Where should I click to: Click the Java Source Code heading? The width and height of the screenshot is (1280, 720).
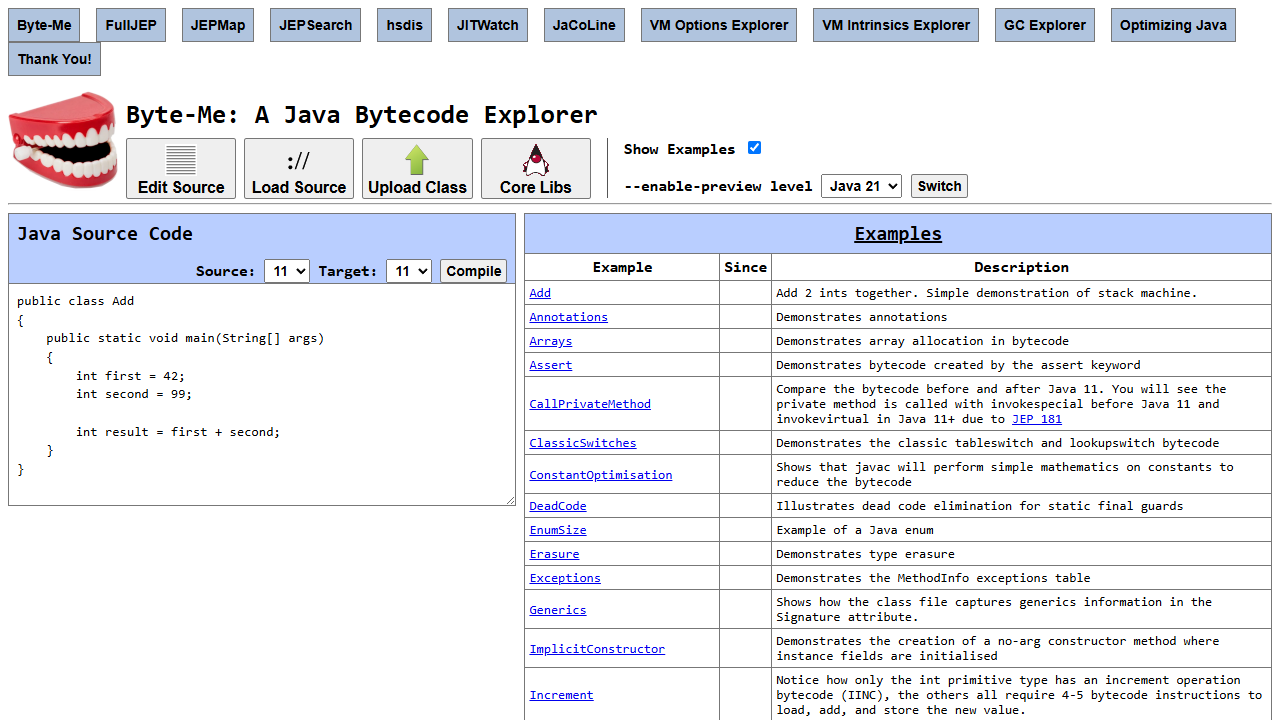click(105, 234)
